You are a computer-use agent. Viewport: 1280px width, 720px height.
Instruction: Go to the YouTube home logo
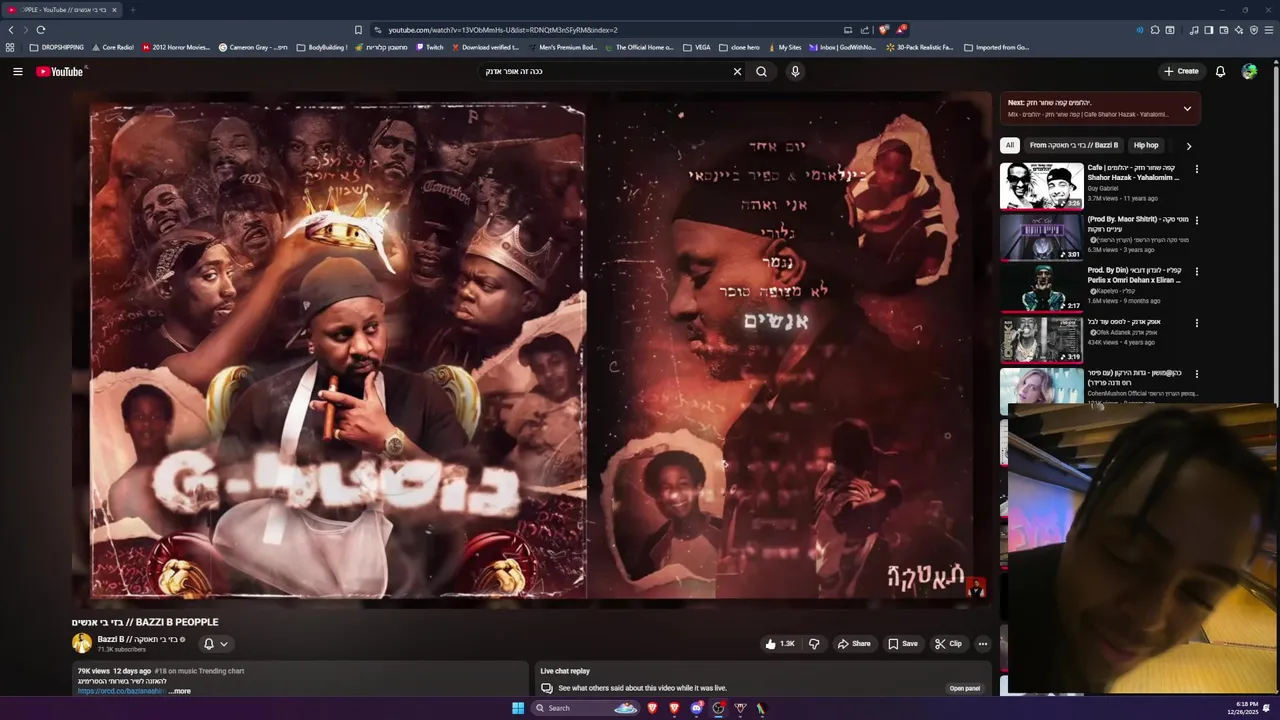coord(60,71)
